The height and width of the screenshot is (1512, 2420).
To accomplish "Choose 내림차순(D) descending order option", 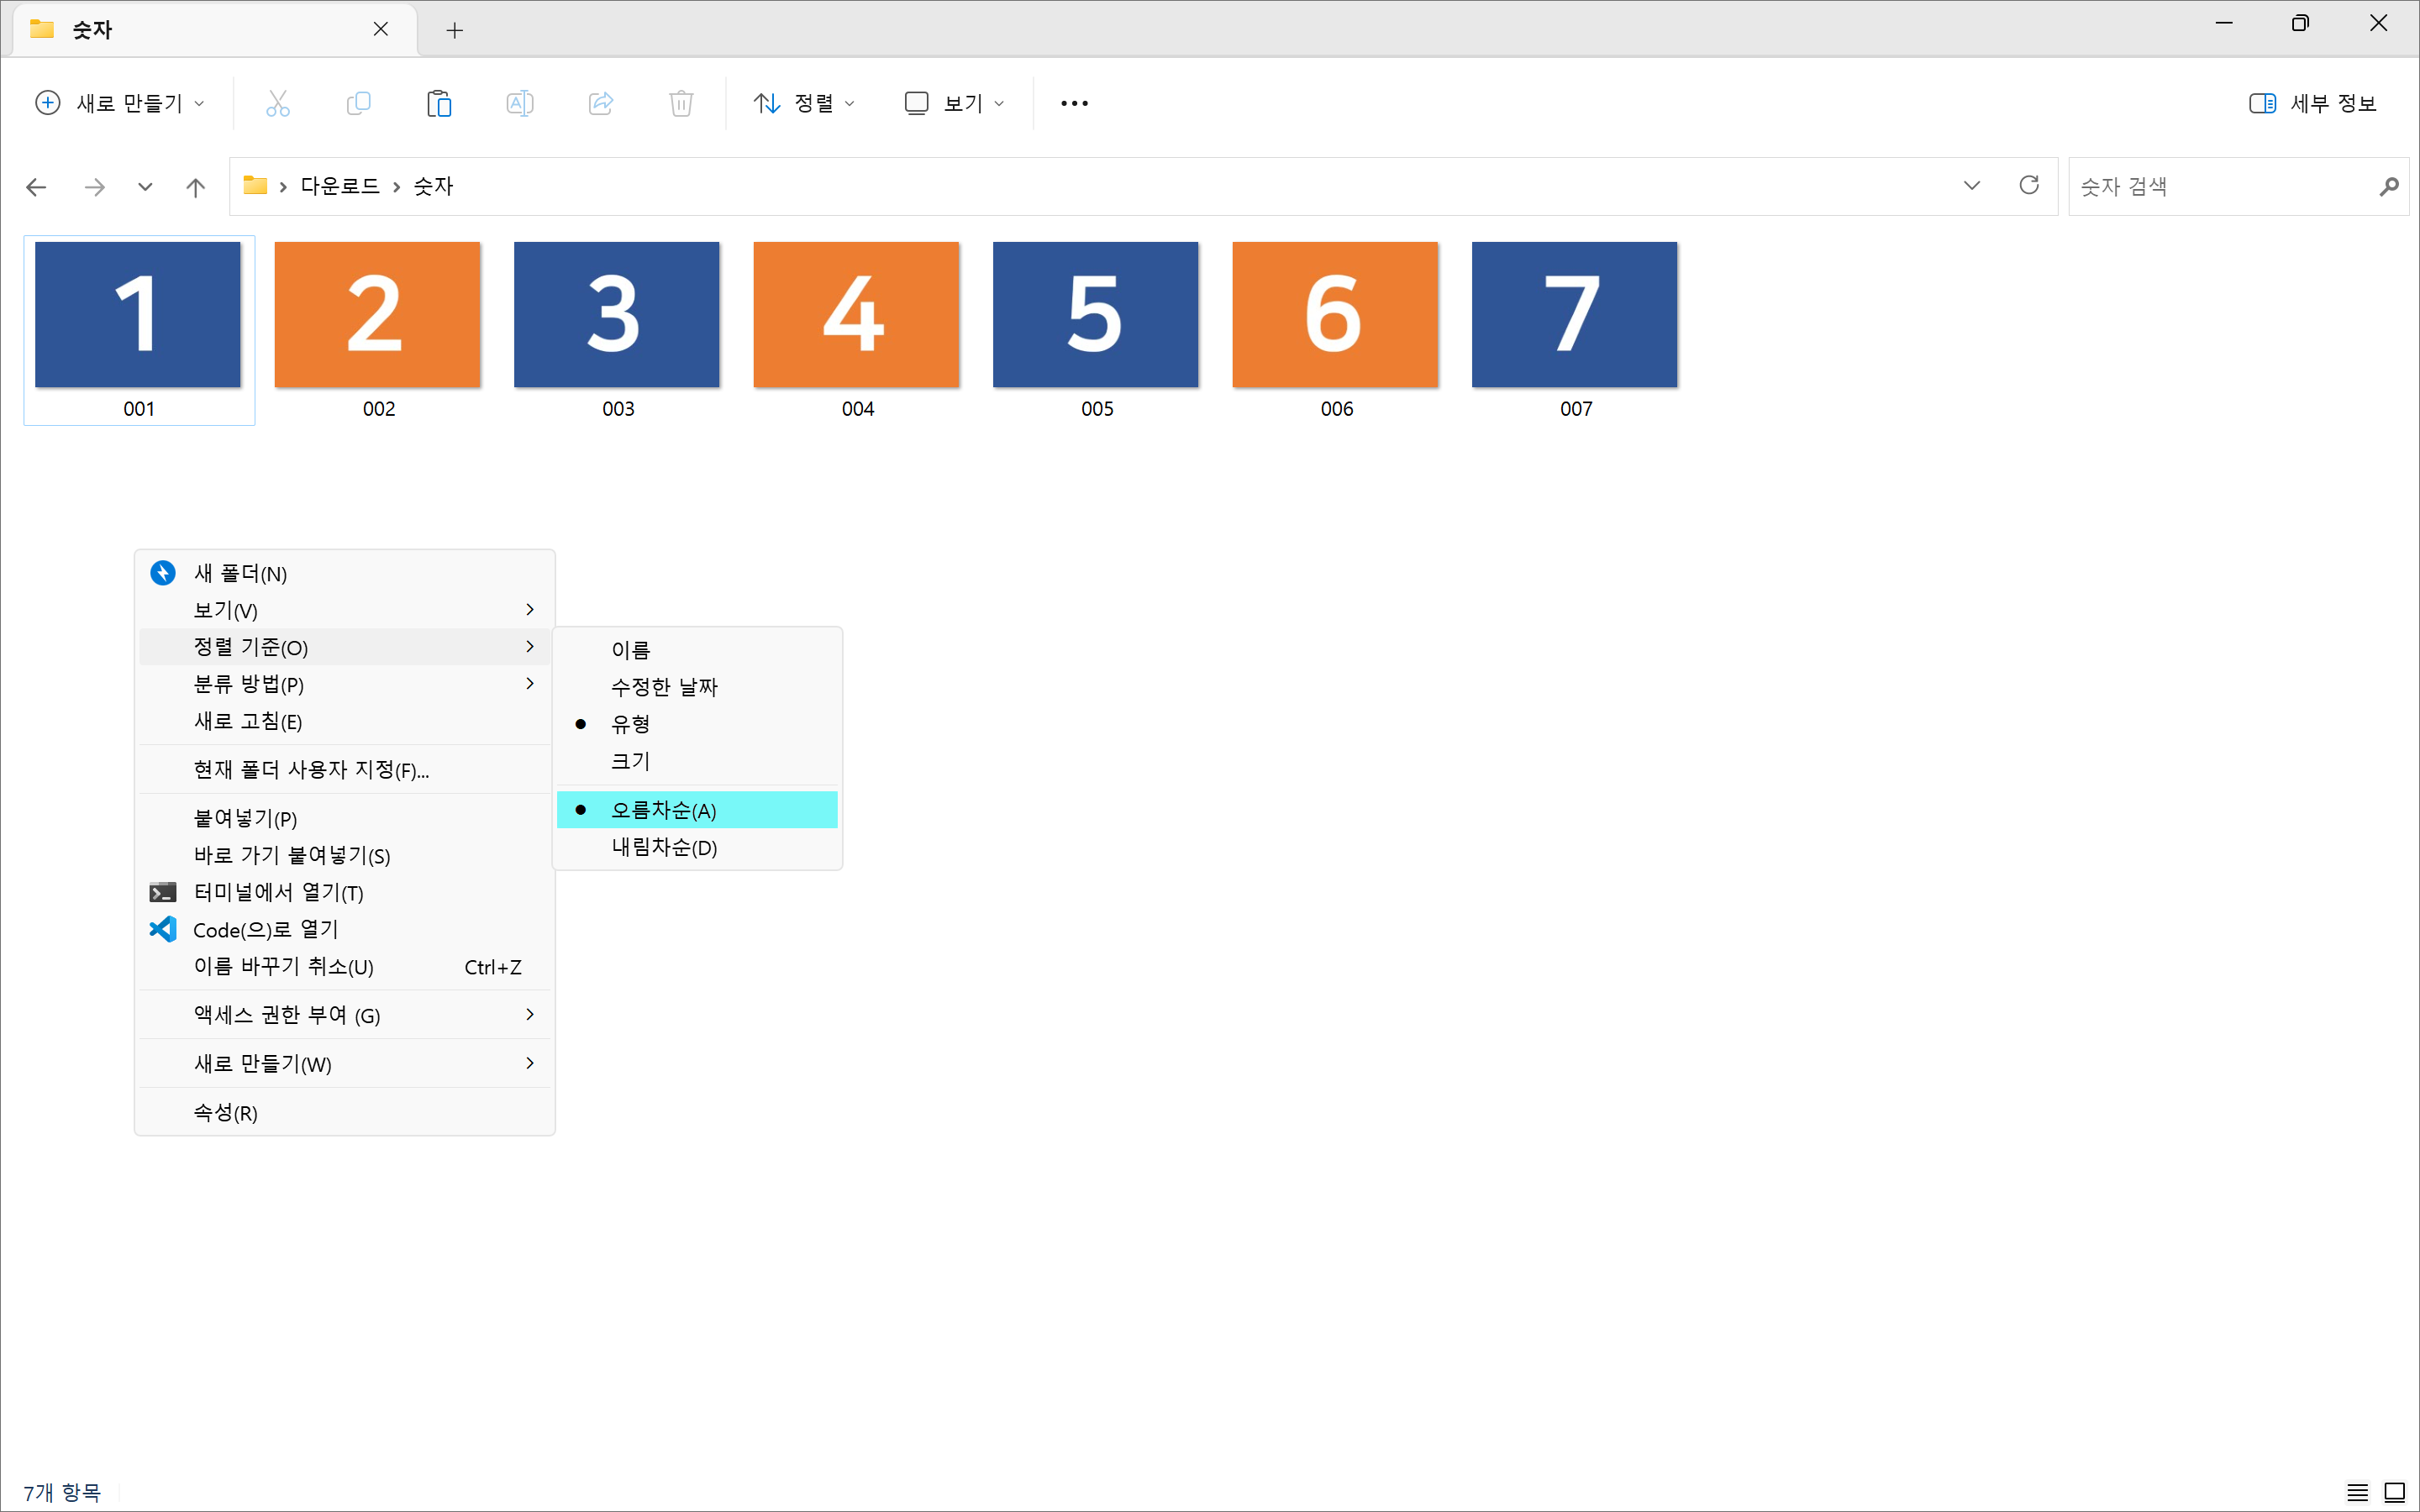I will [x=664, y=847].
